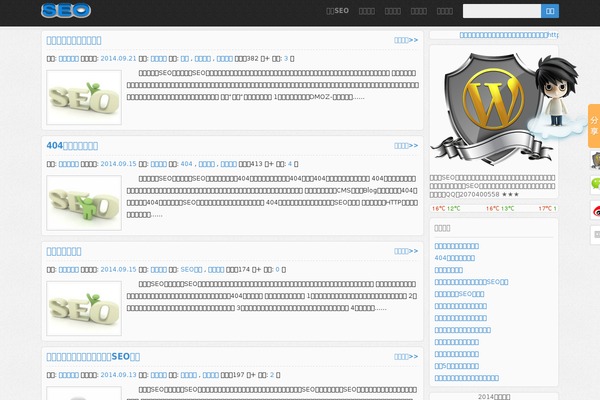Click read-more >> link of the 2014.09.13 article
600x400 pixels.
tap(406, 357)
